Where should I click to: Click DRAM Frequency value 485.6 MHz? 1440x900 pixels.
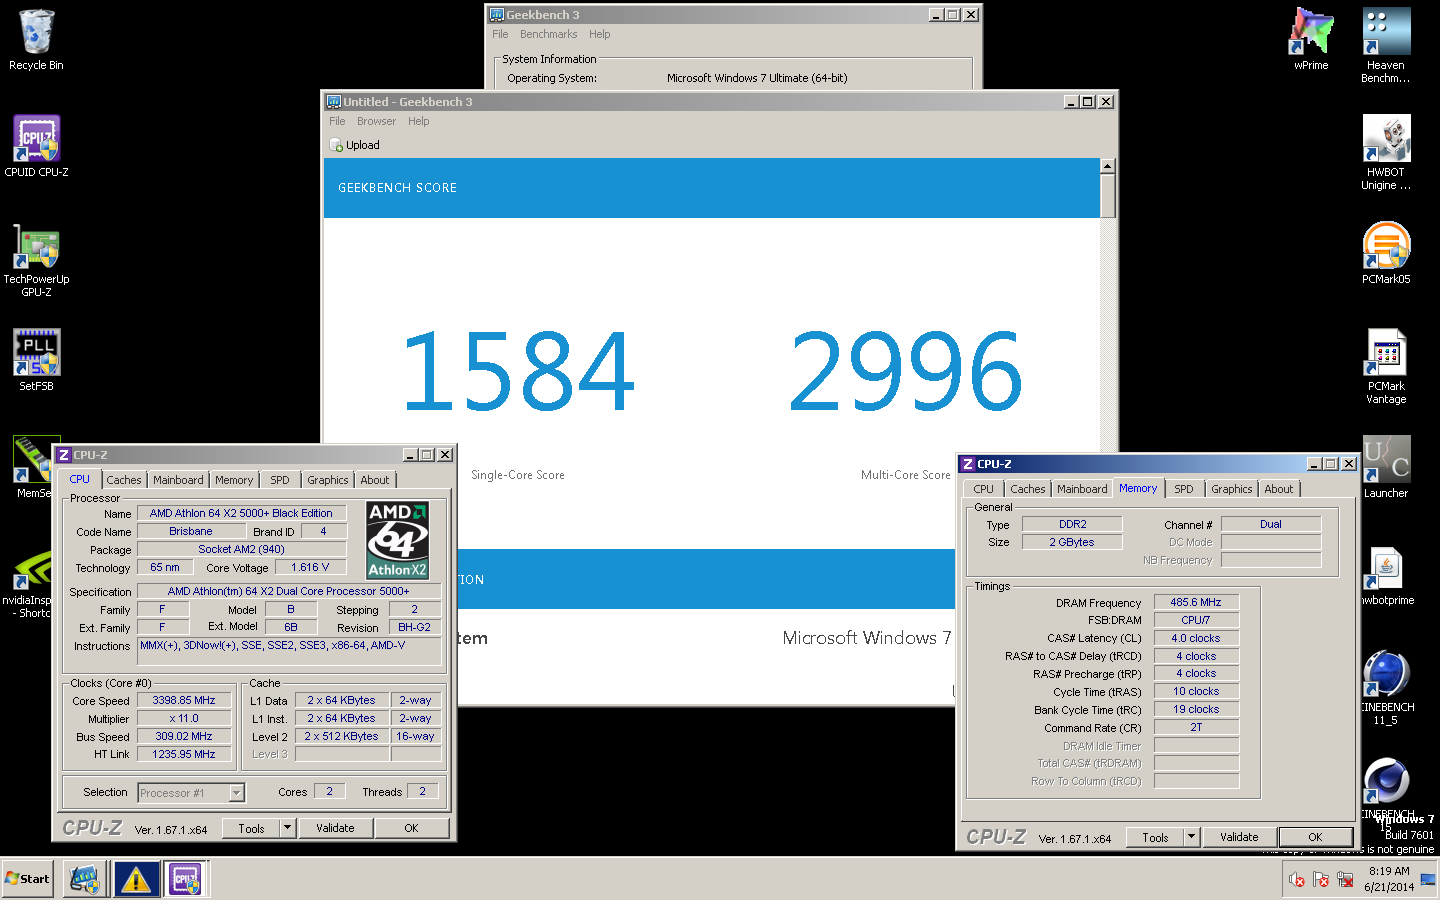[1196, 602]
